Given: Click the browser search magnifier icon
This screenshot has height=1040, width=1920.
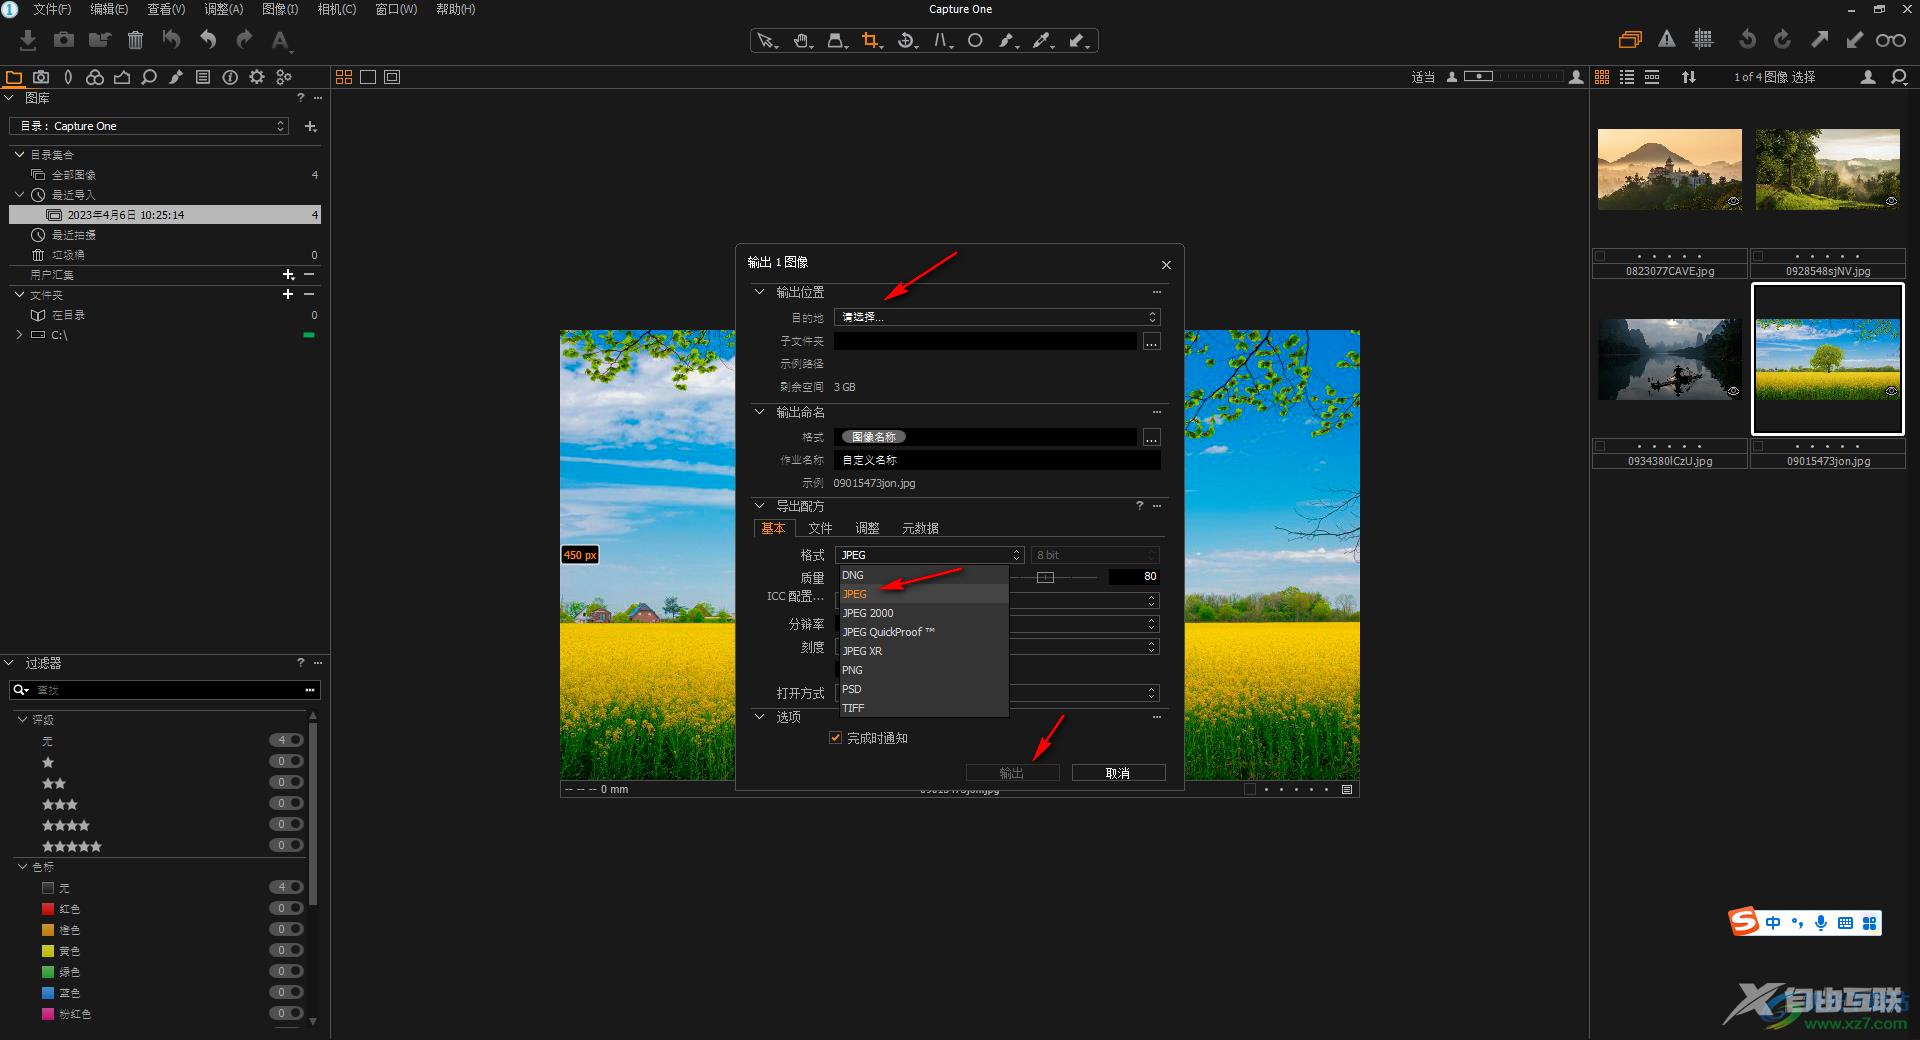Looking at the screenshot, I should coord(1899,77).
